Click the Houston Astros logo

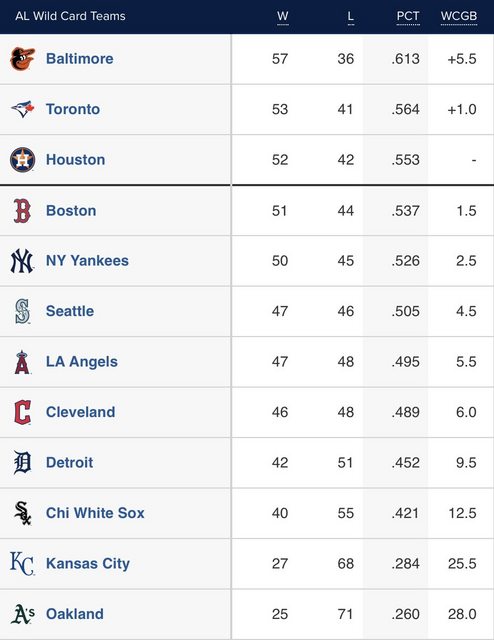click(x=22, y=160)
